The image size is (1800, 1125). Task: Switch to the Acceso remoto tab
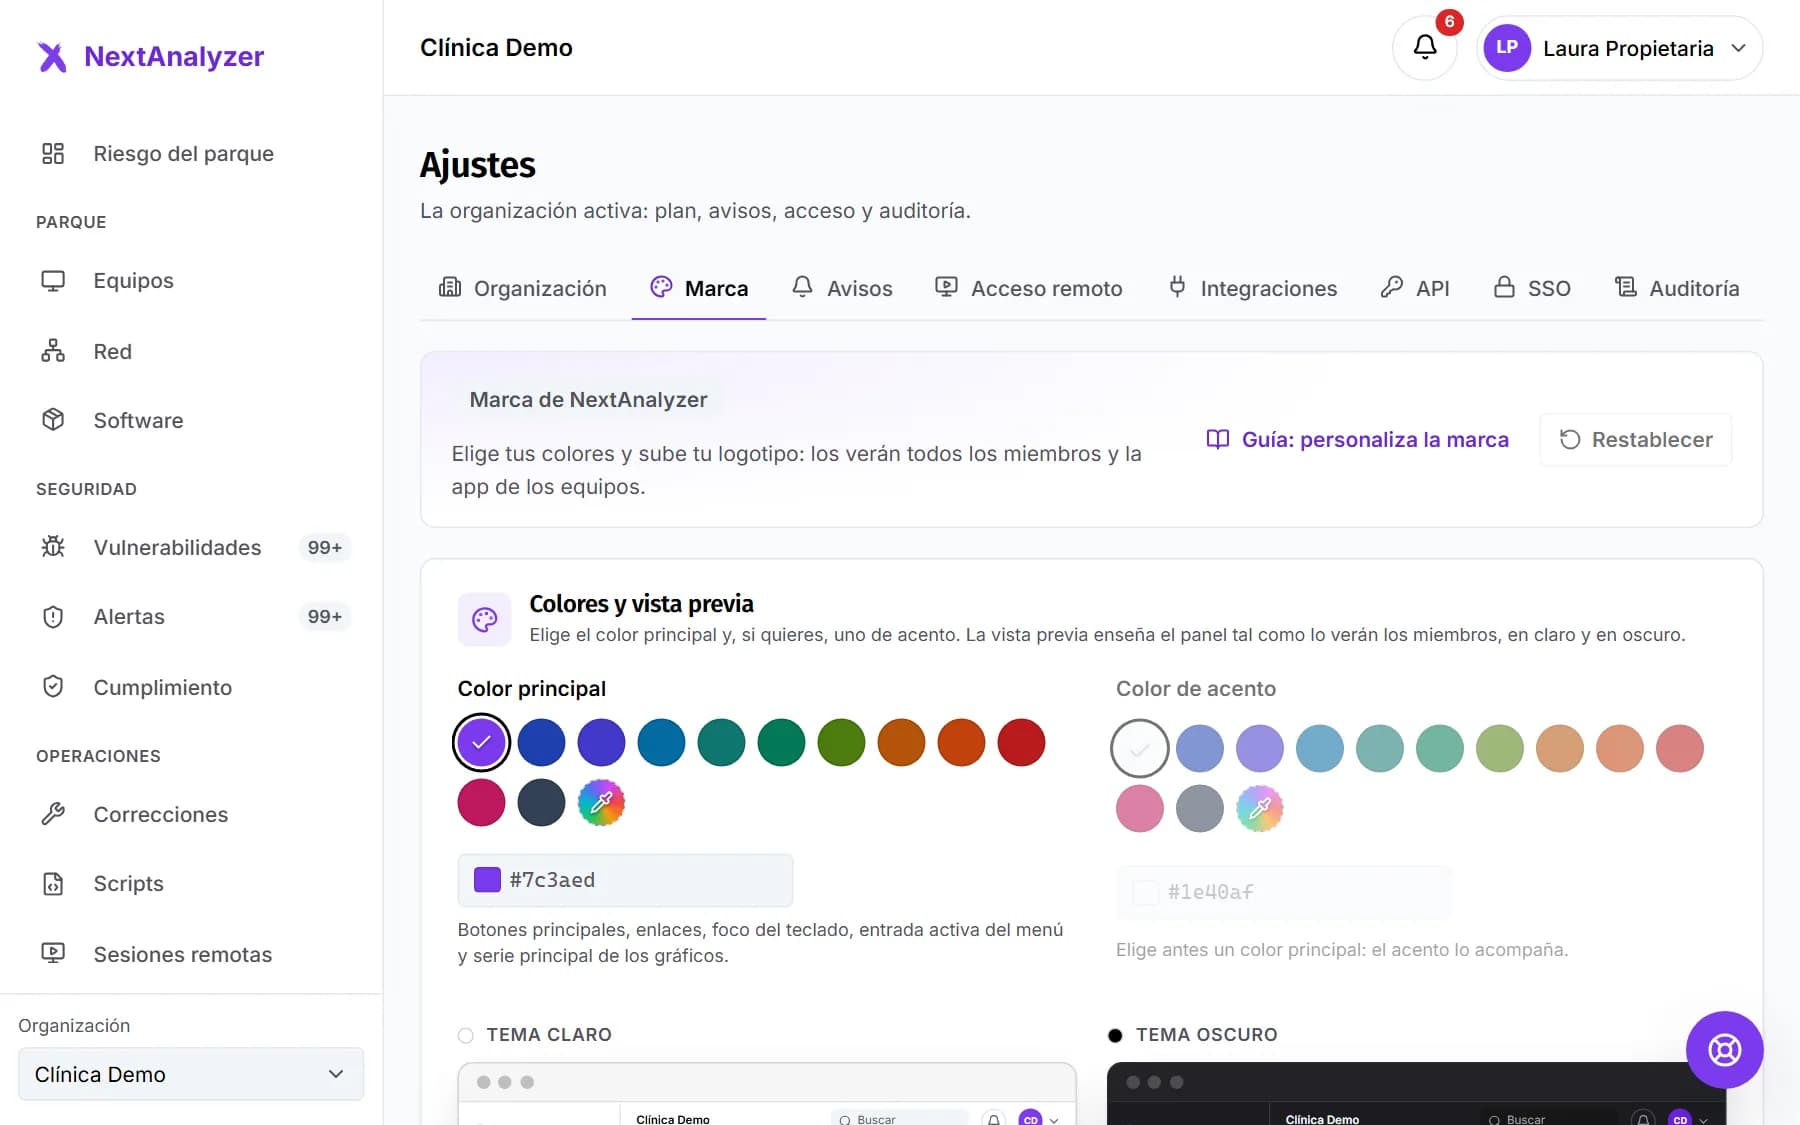click(x=1029, y=289)
